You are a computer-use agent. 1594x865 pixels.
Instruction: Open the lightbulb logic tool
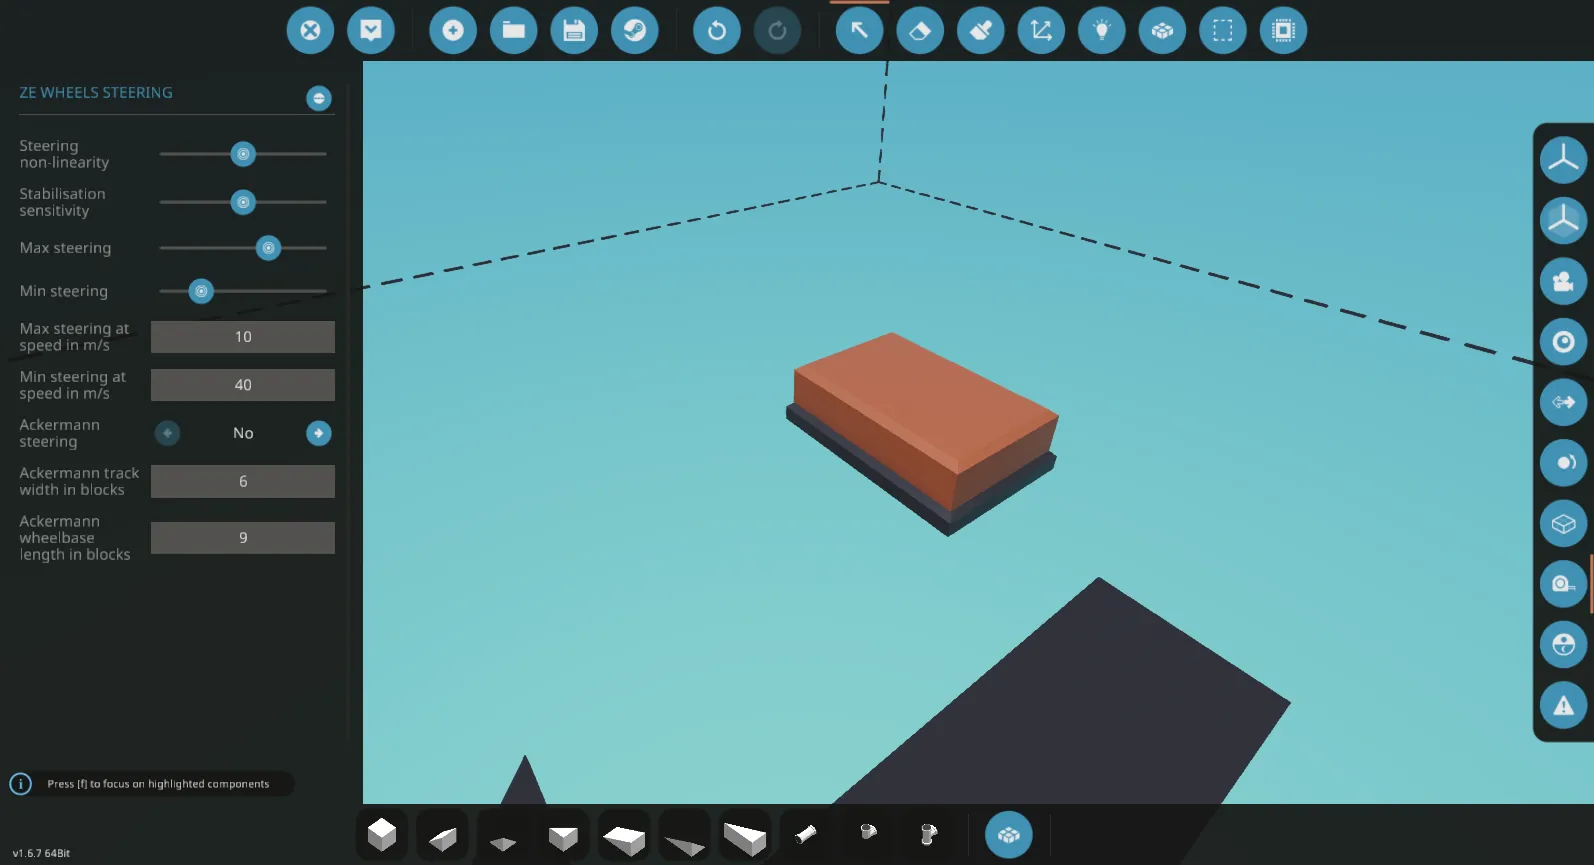(1101, 30)
